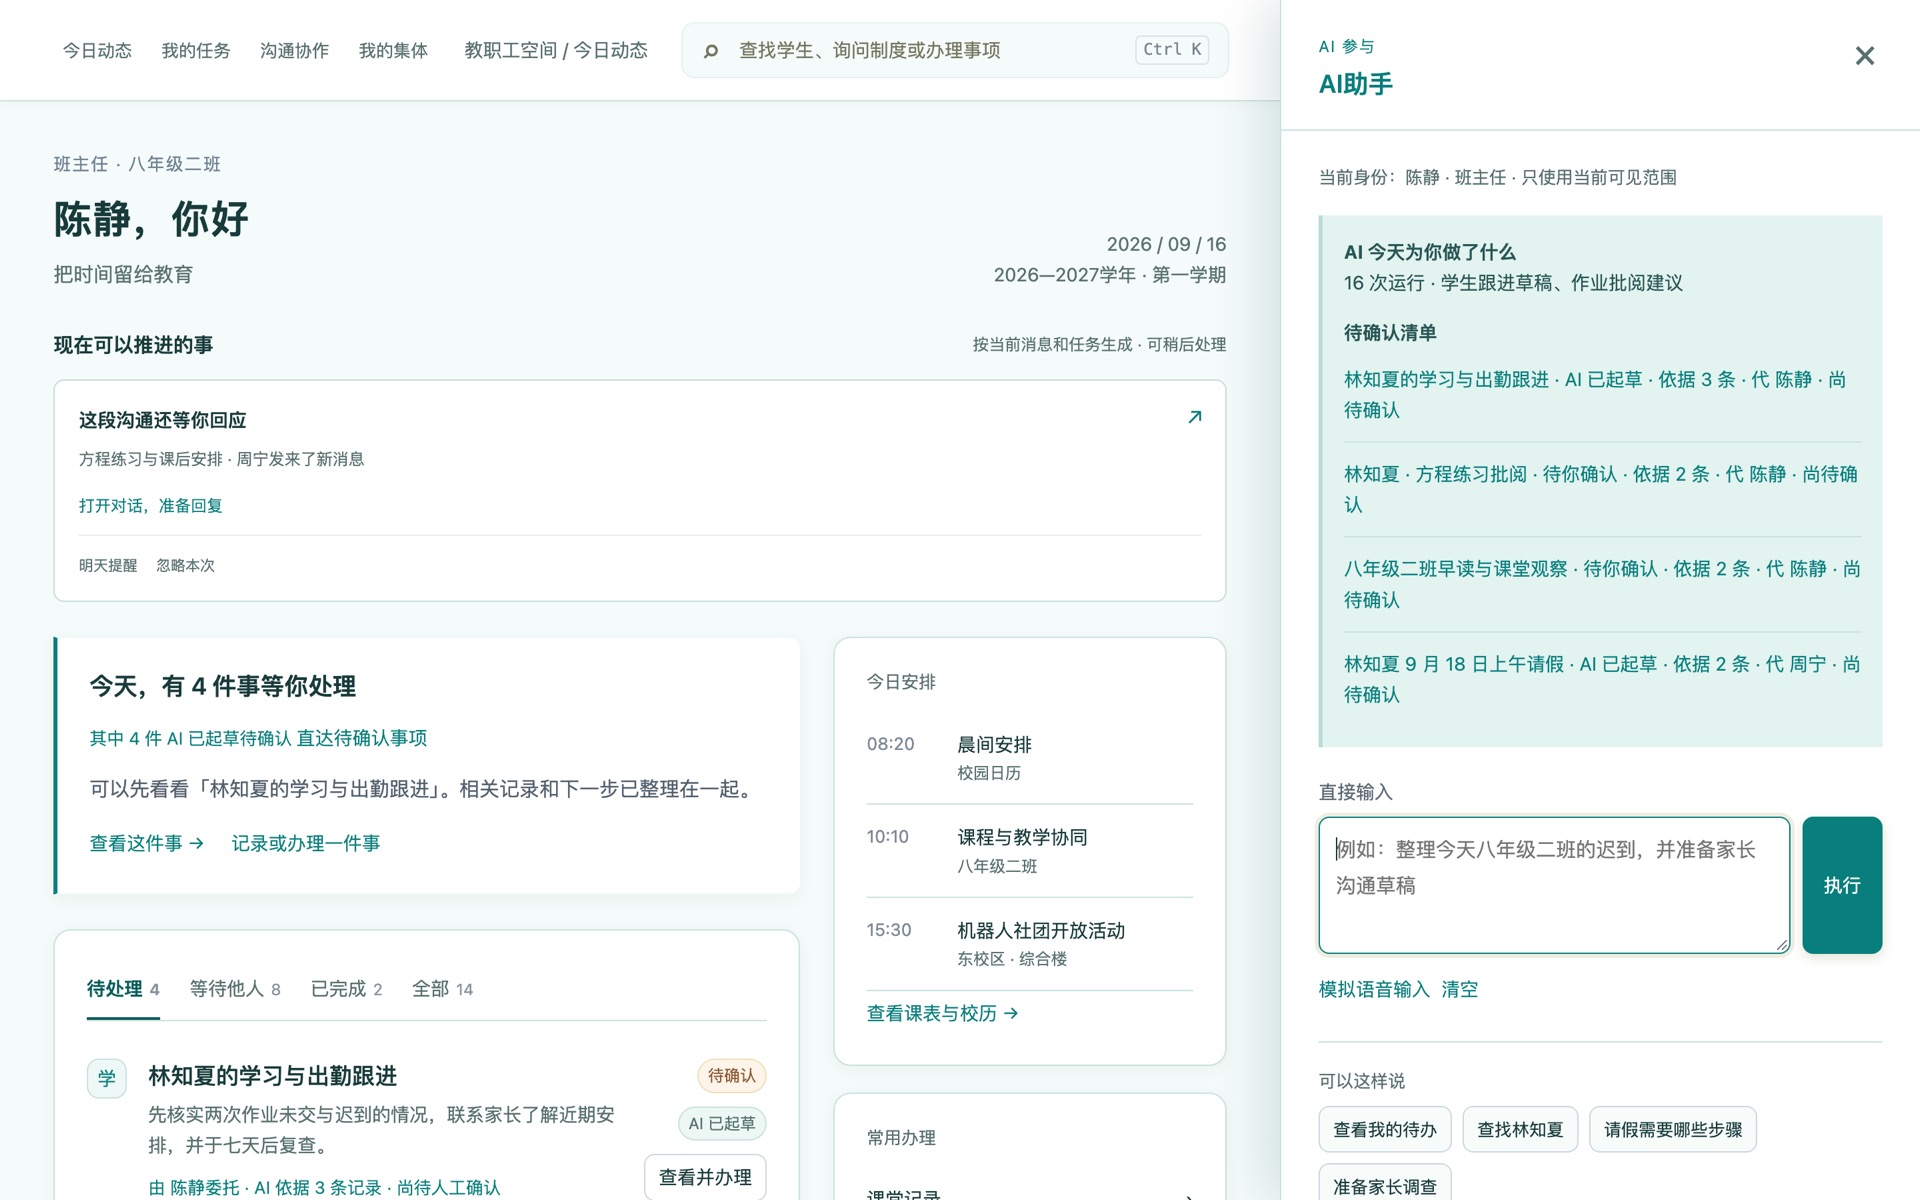
Task: Click 查看这件事 link
Action: [147, 843]
